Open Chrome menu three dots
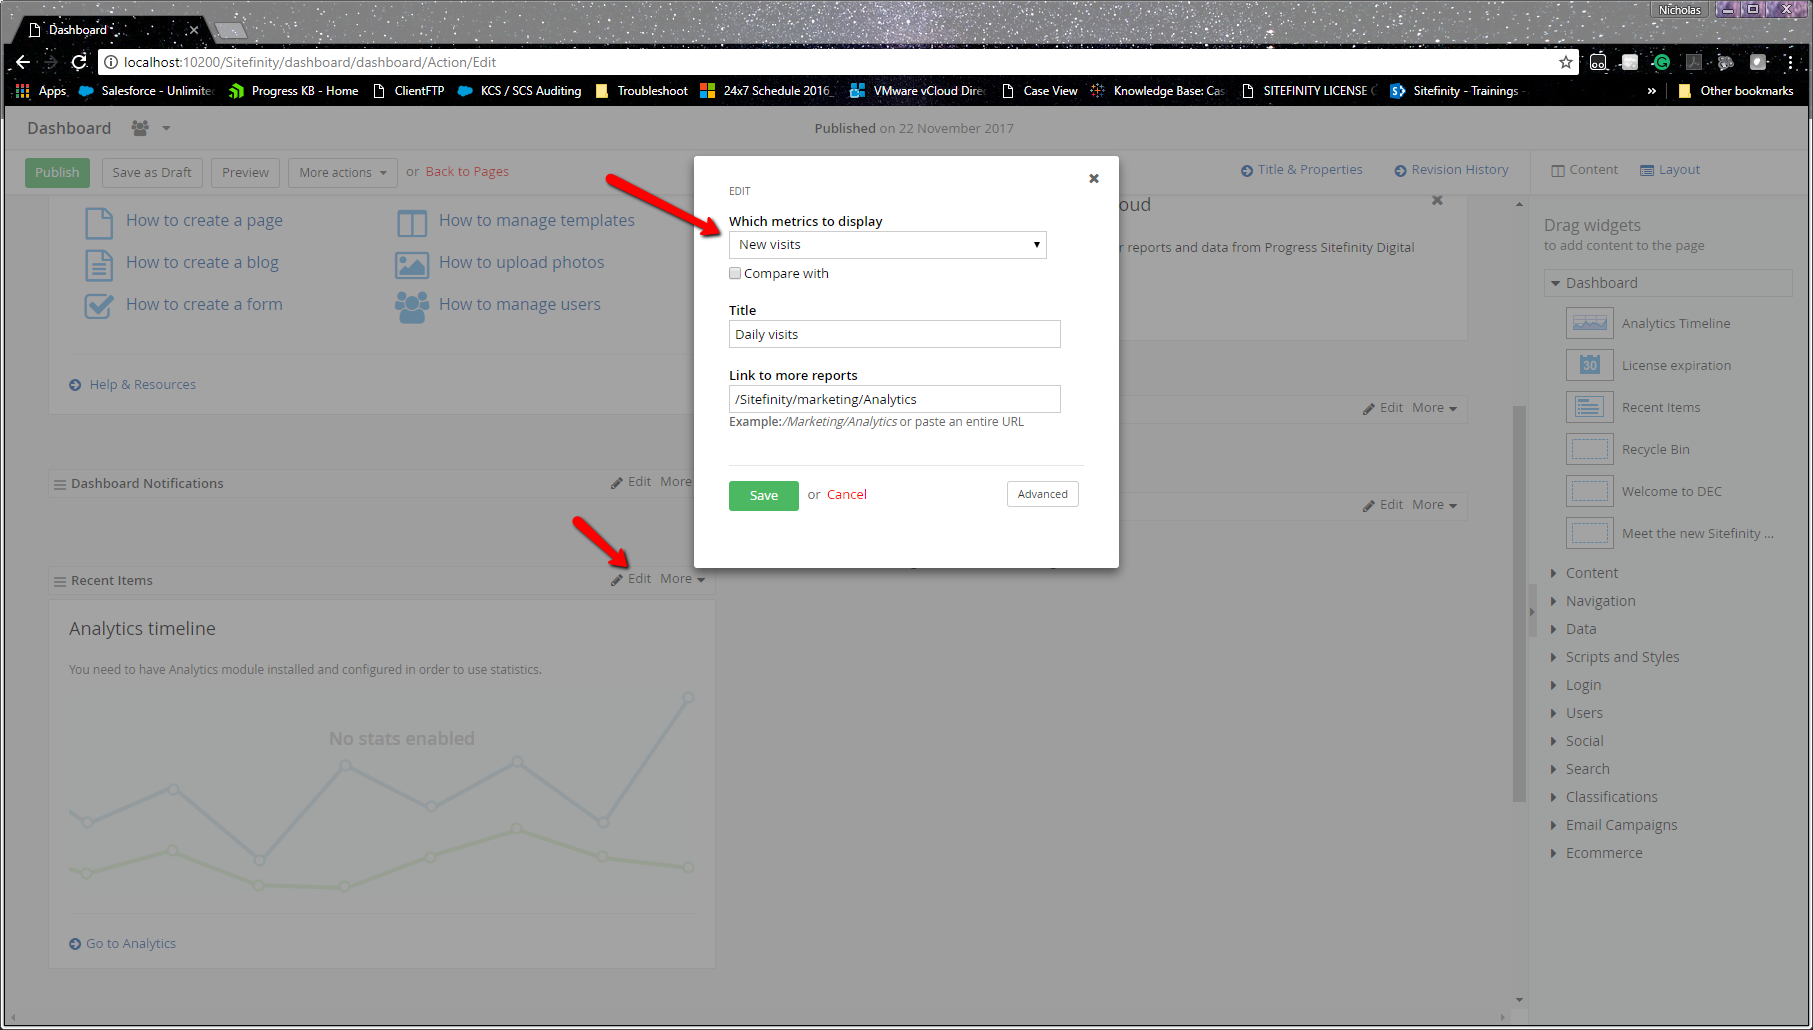This screenshot has width=1813, height=1030. pyautogui.click(x=1790, y=62)
